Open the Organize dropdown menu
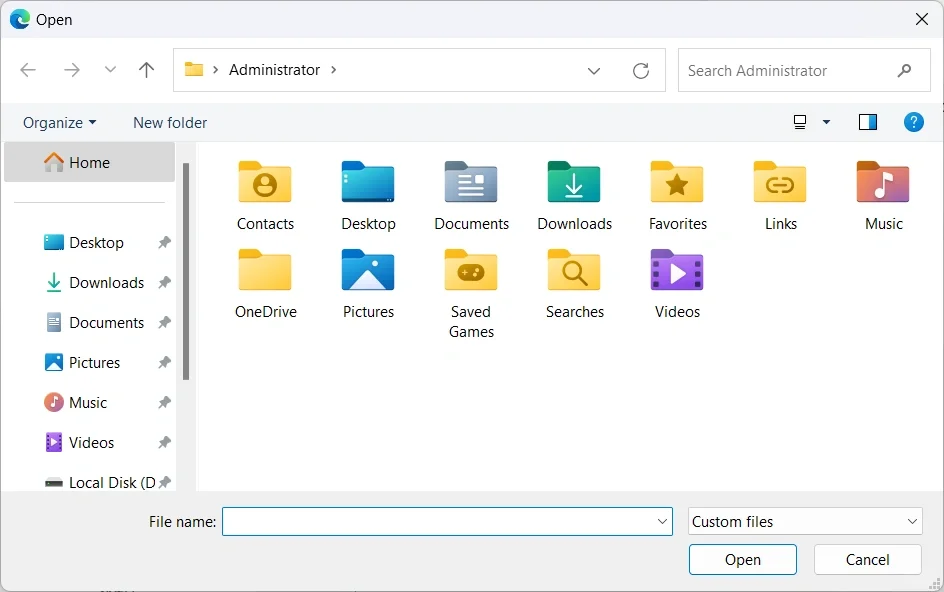The height and width of the screenshot is (592, 944). point(59,122)
